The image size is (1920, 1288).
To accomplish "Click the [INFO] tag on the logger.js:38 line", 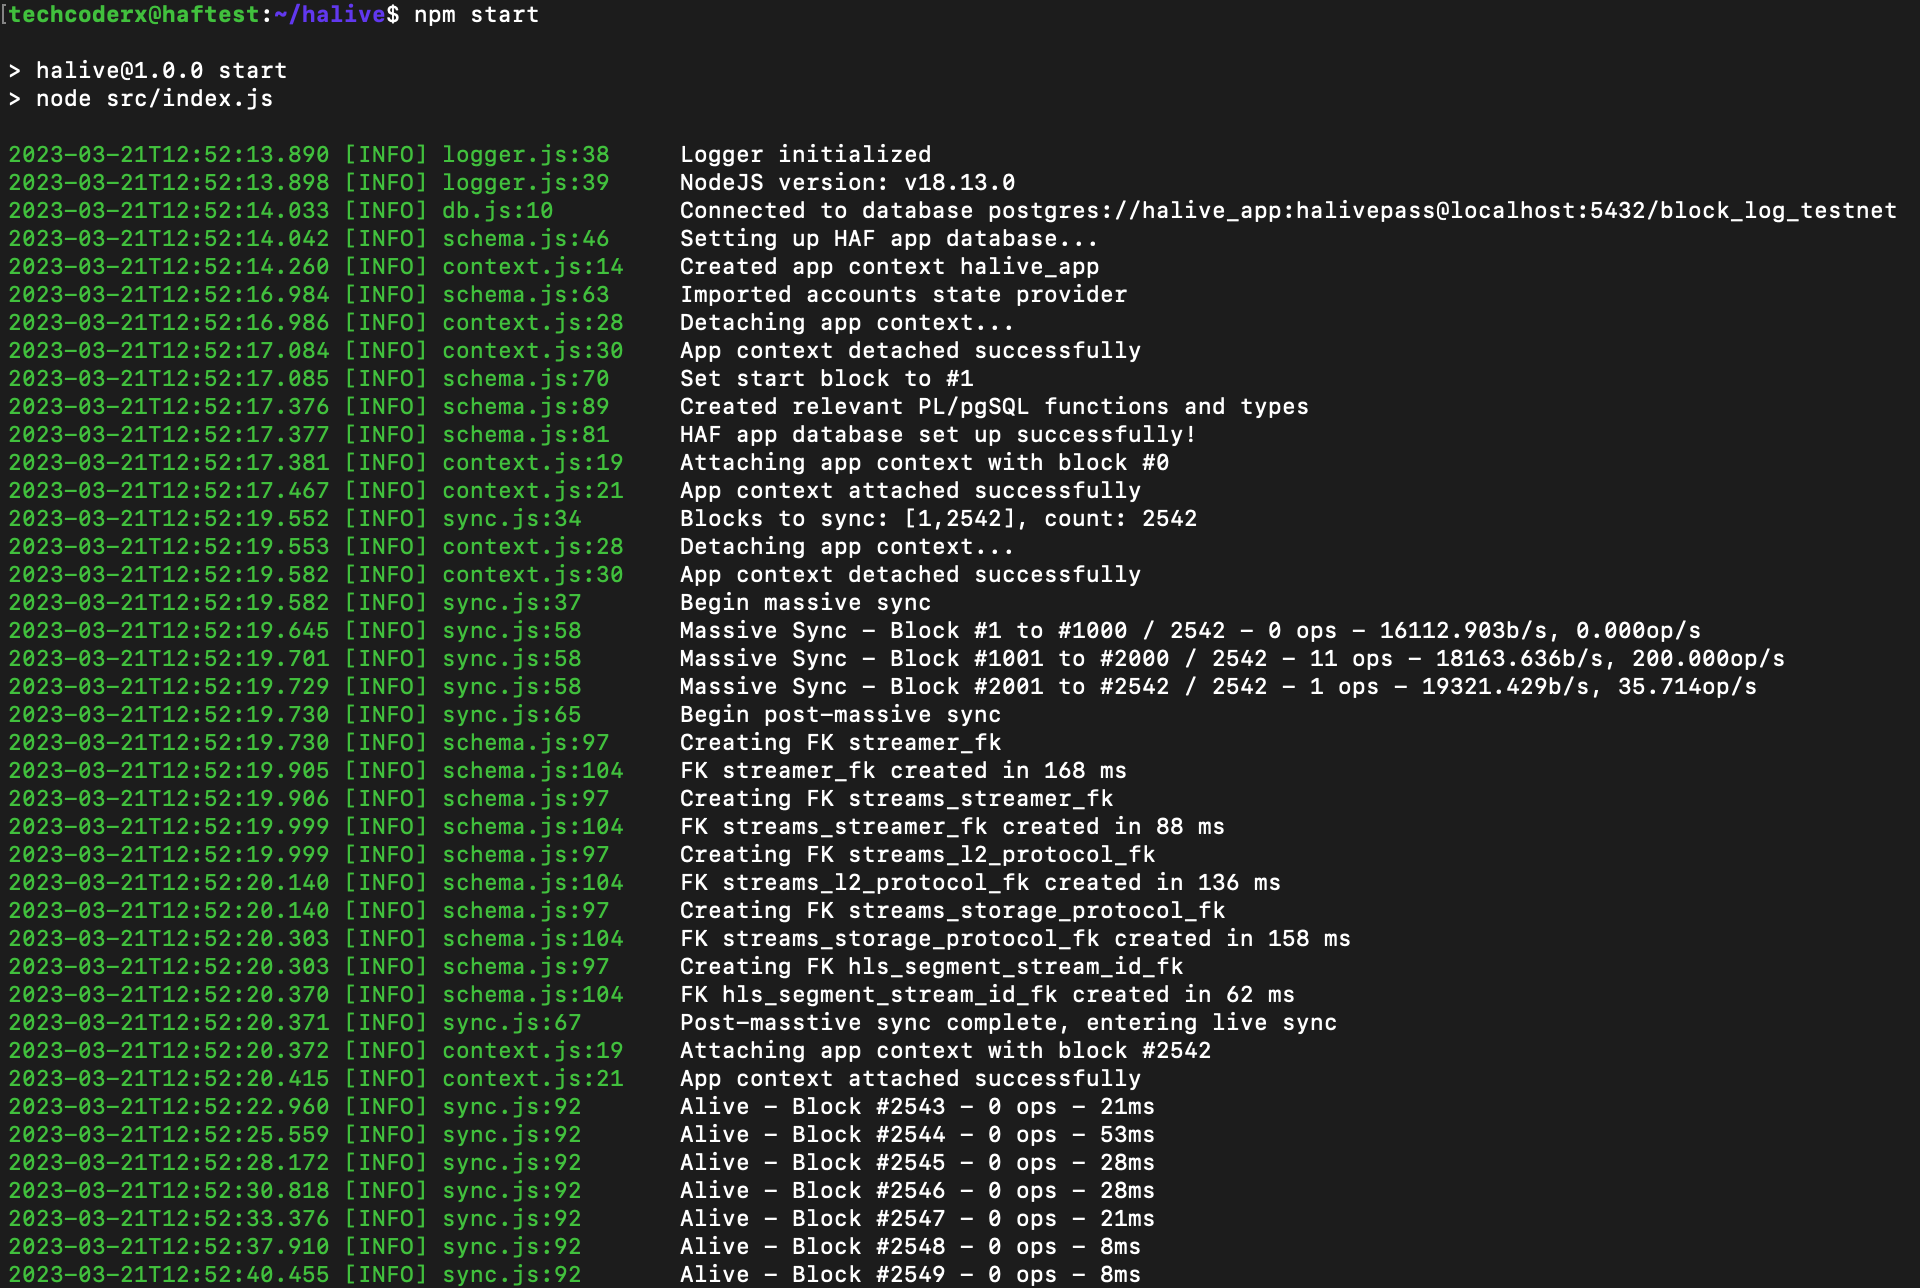I will click(x=386, y=155).
